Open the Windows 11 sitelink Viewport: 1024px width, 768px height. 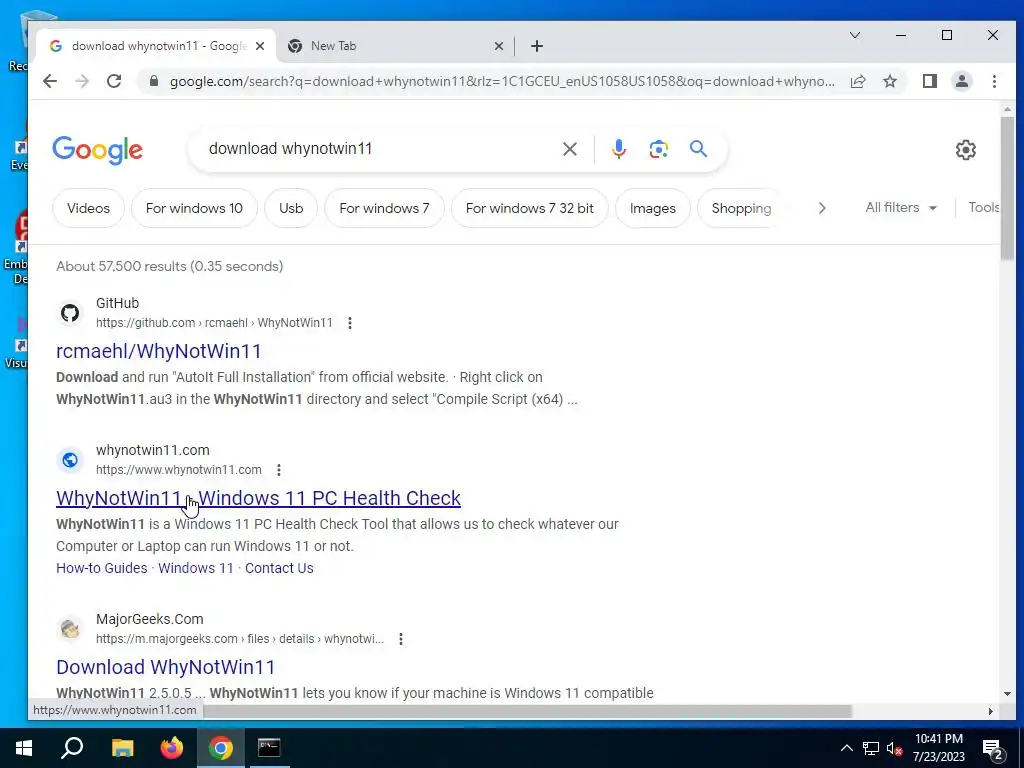196,568
